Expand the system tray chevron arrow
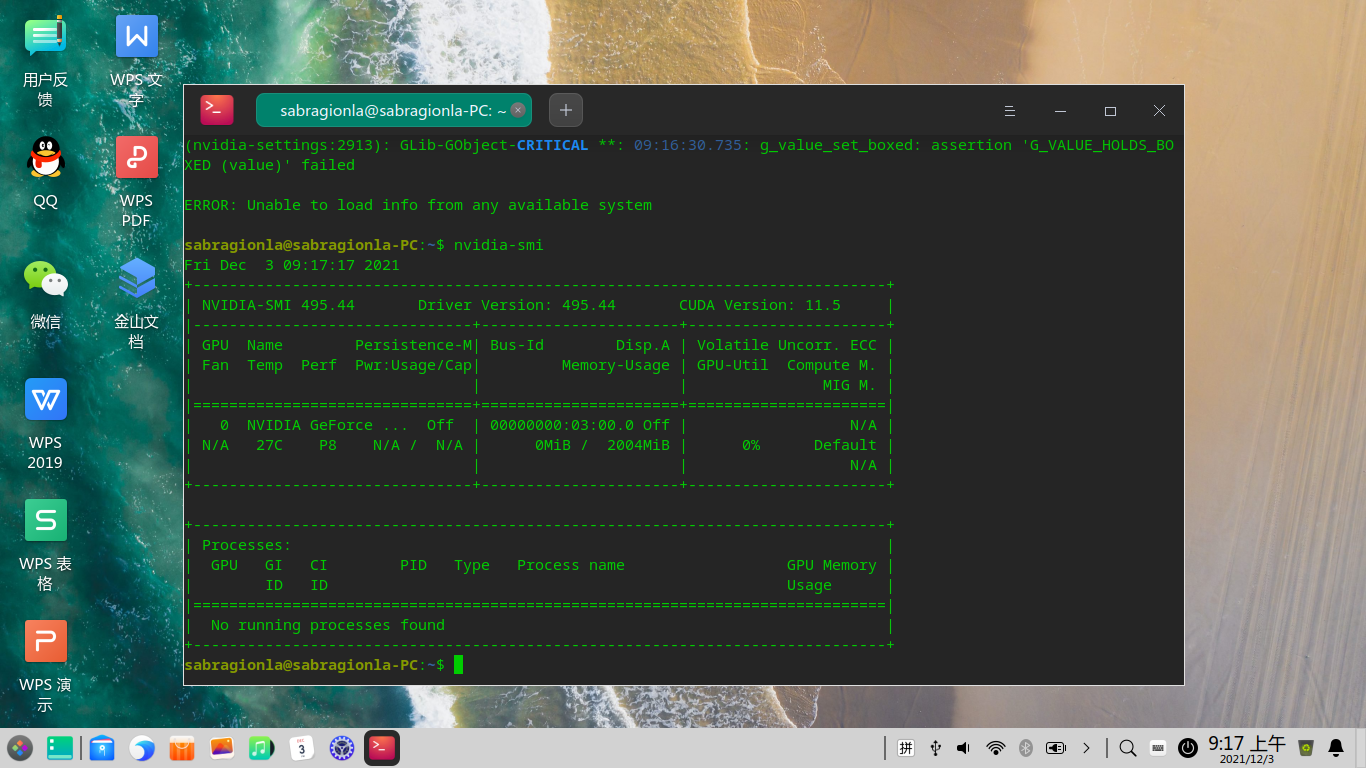 click(x=1086, y=748)
